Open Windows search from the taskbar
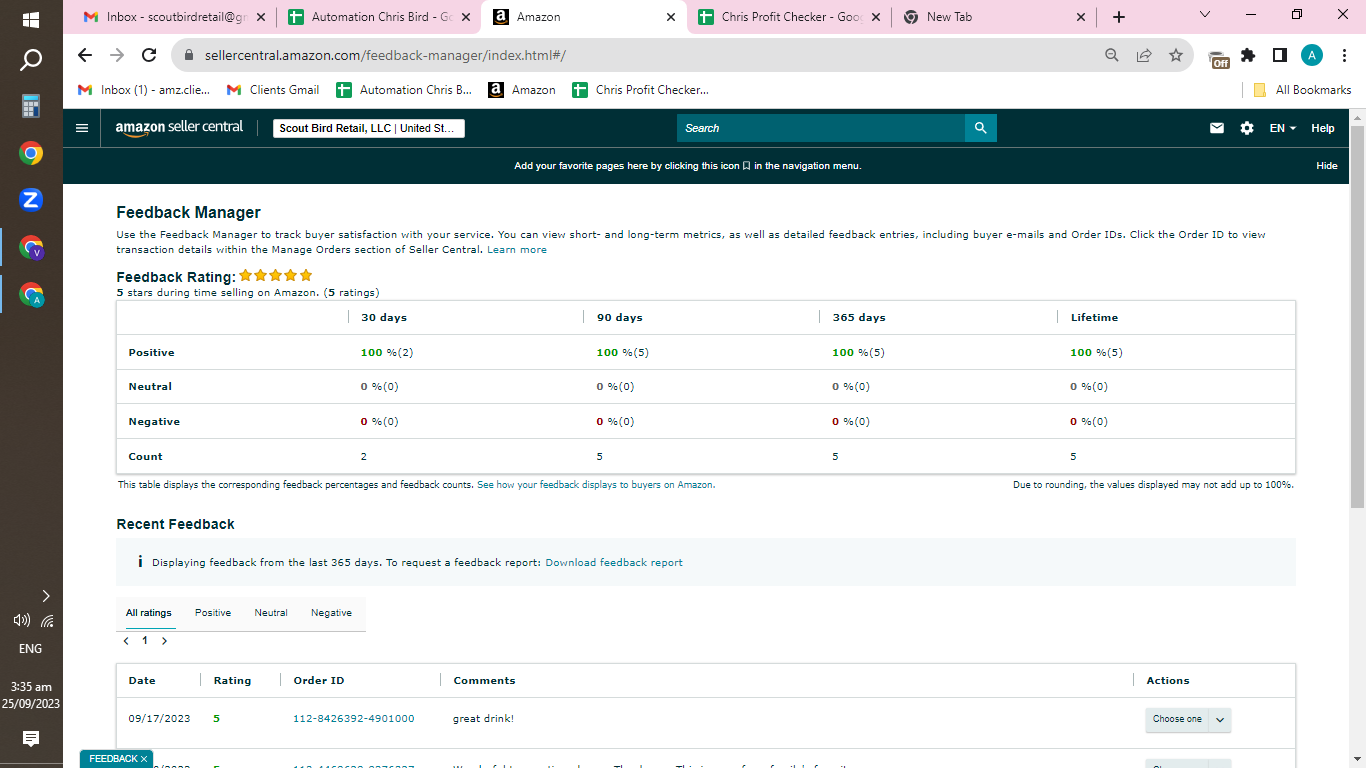Viewport: 1366px width, 768px height. pyautogui.click(x=31, y=60)
